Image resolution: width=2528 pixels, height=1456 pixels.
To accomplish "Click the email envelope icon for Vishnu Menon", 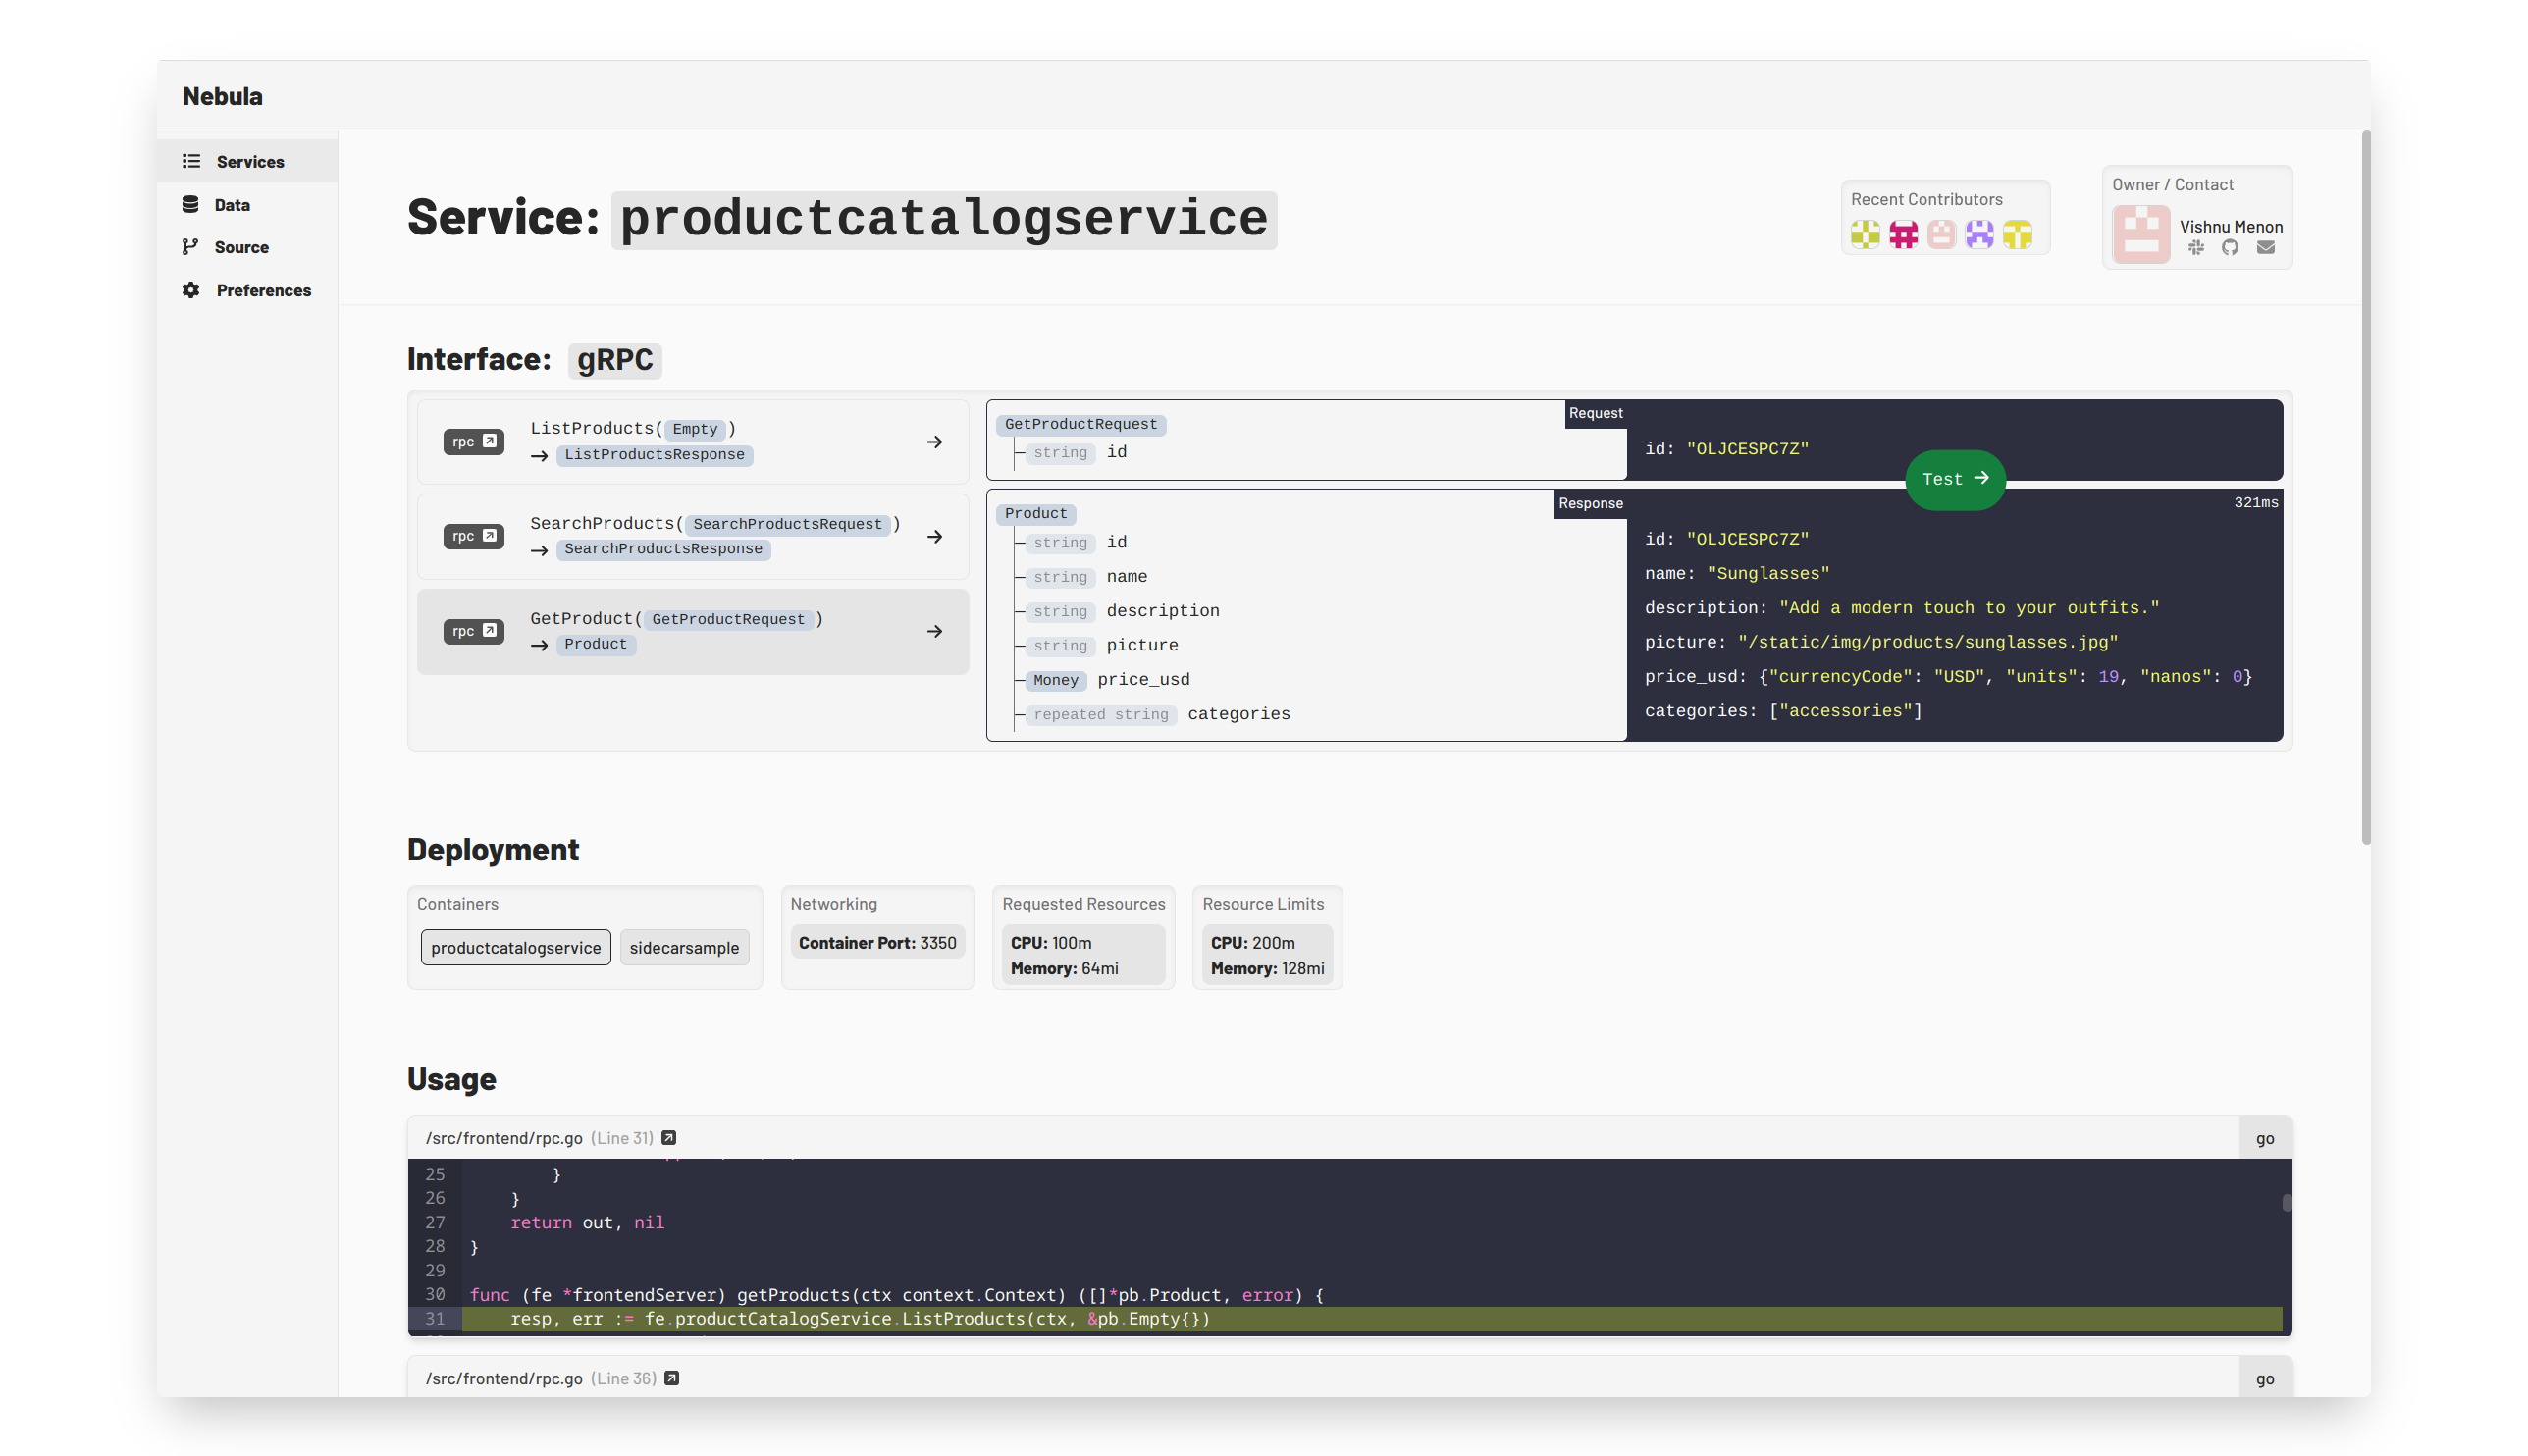I will pyautogui.click(x=2266, y=247).
